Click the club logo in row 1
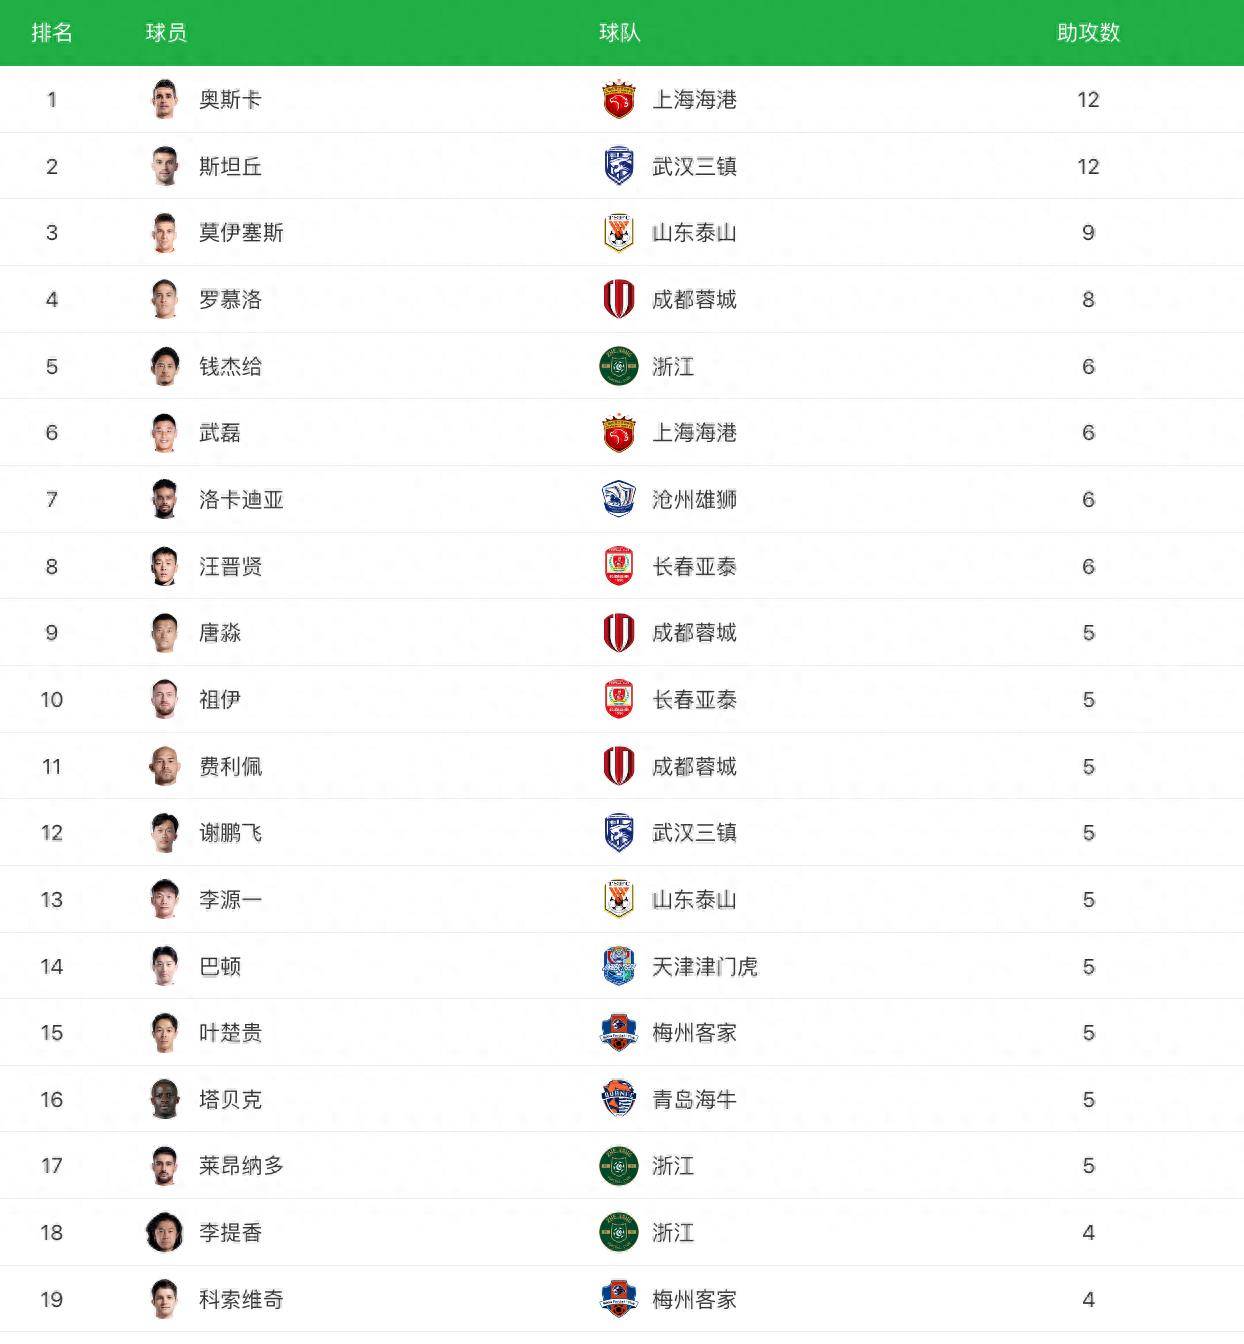Viewport: 1244px width, 1344px height. coord(619,99)
